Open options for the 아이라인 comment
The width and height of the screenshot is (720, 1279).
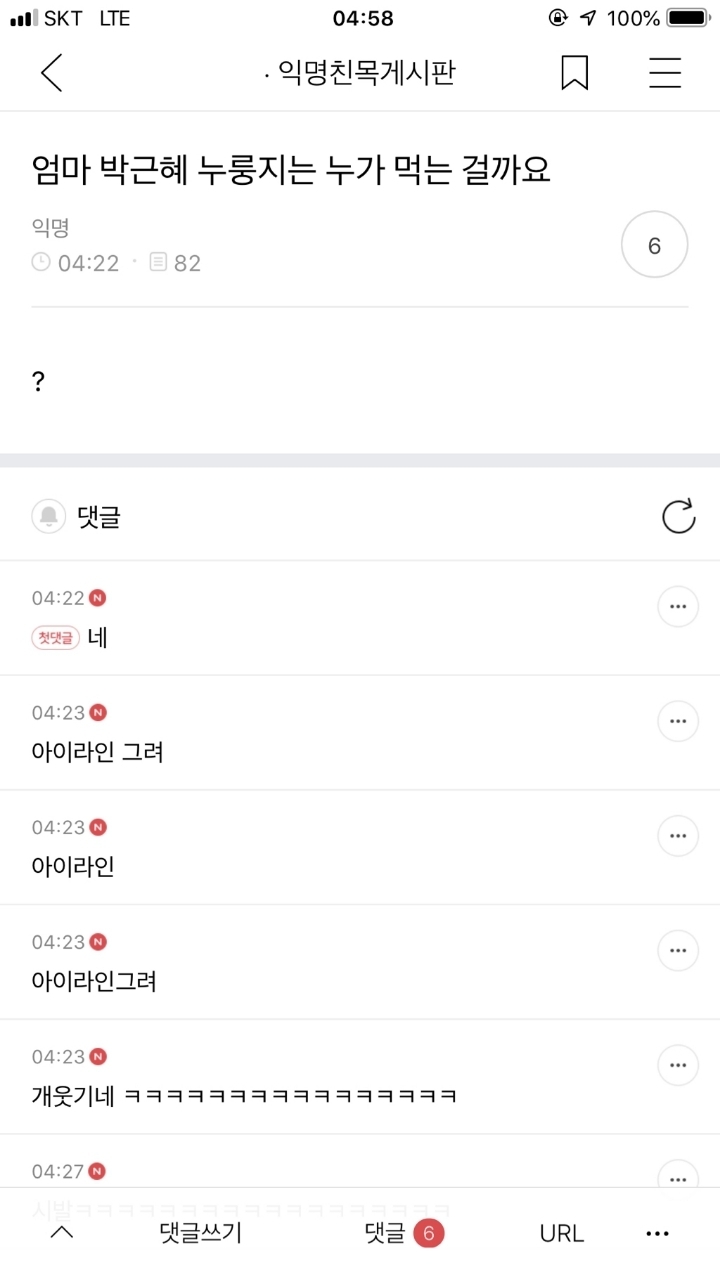click(x=677, y=836)
